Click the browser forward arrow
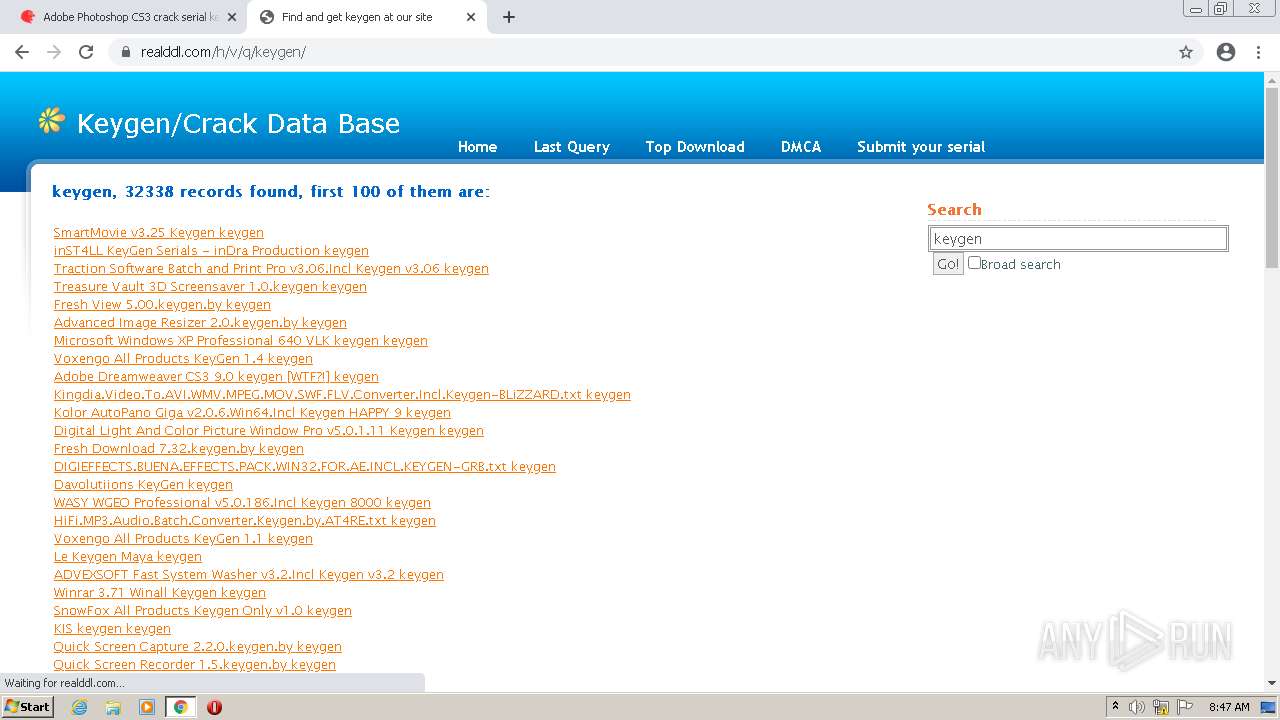1280x720 pixels. point(54,52)
